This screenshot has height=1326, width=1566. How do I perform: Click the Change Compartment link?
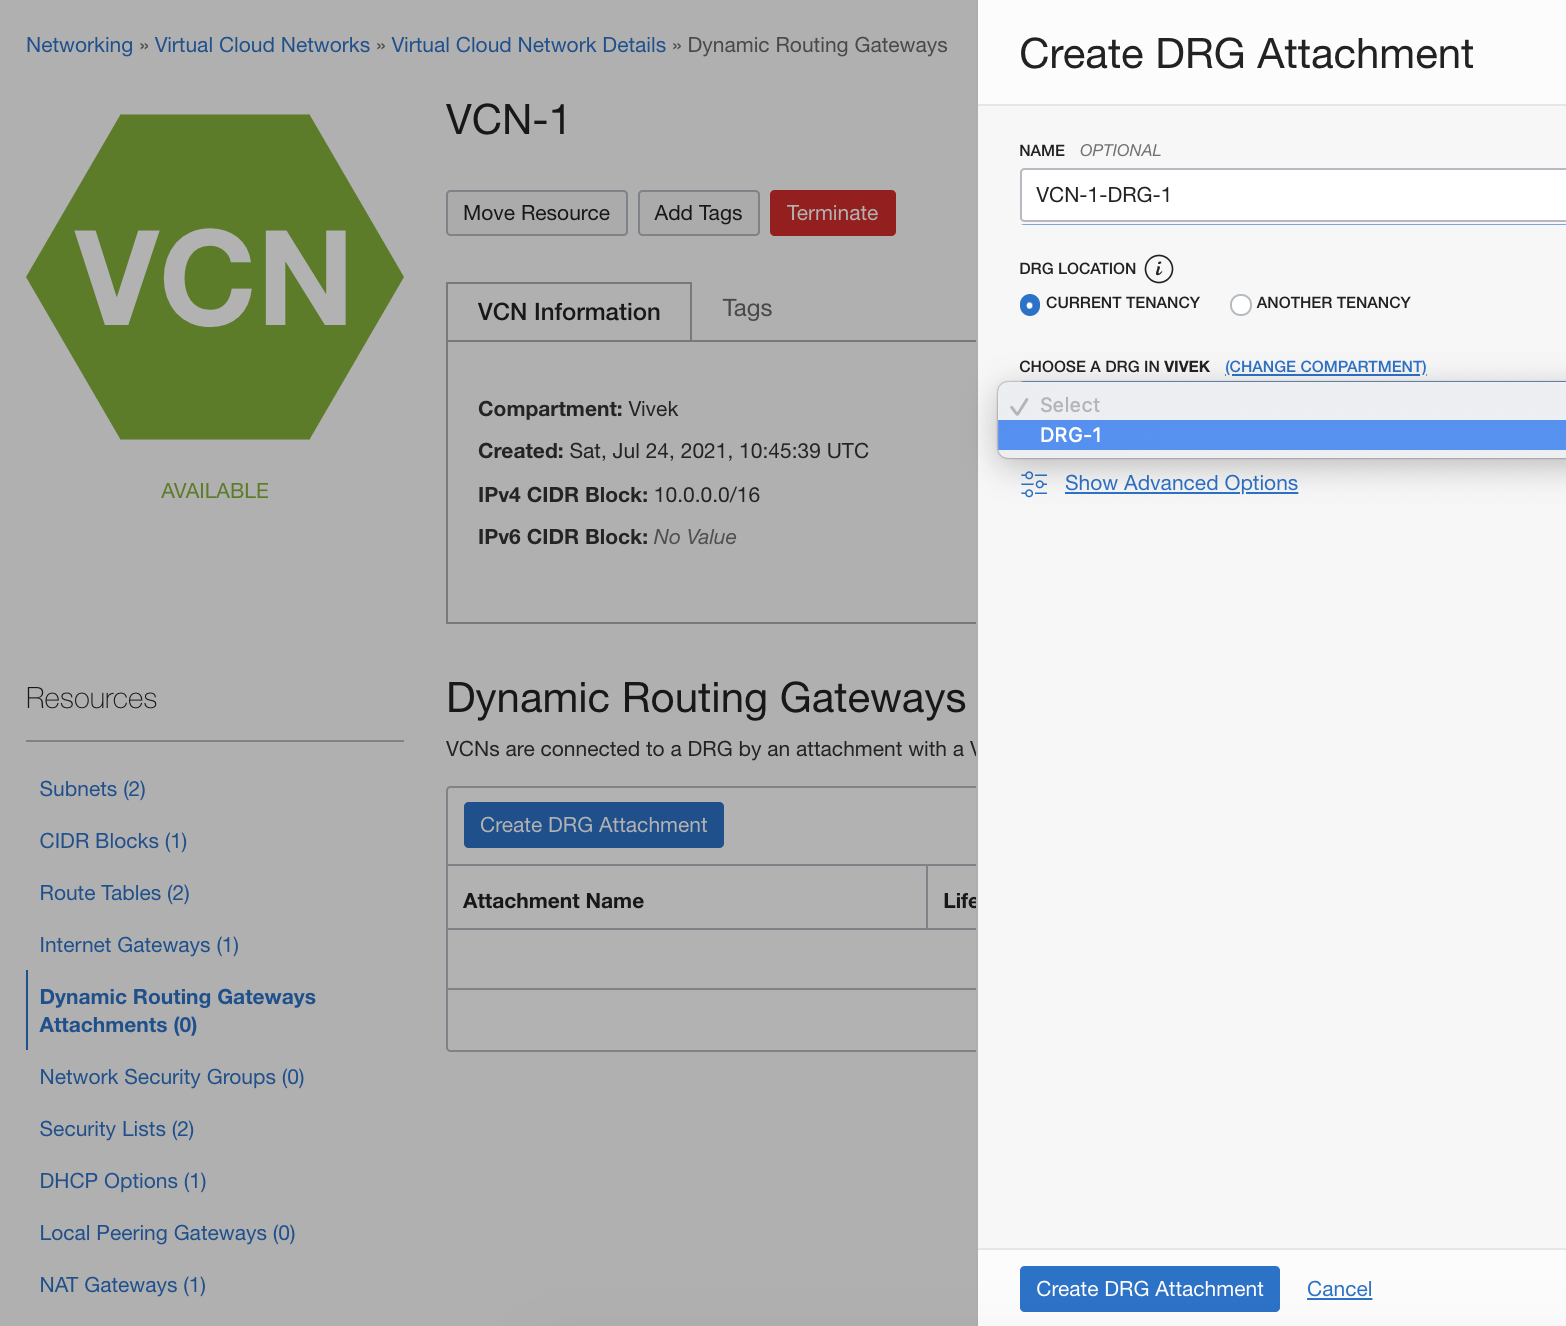pos(1325,366)
